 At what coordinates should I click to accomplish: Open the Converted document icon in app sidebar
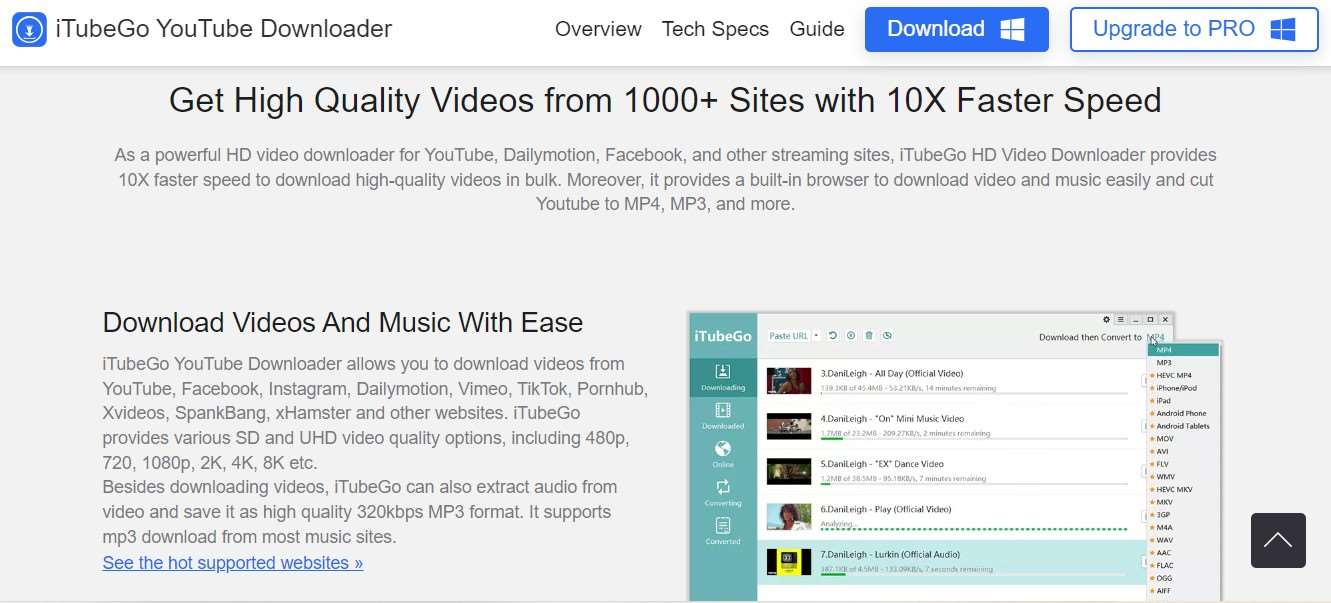[x=723, y=525]
